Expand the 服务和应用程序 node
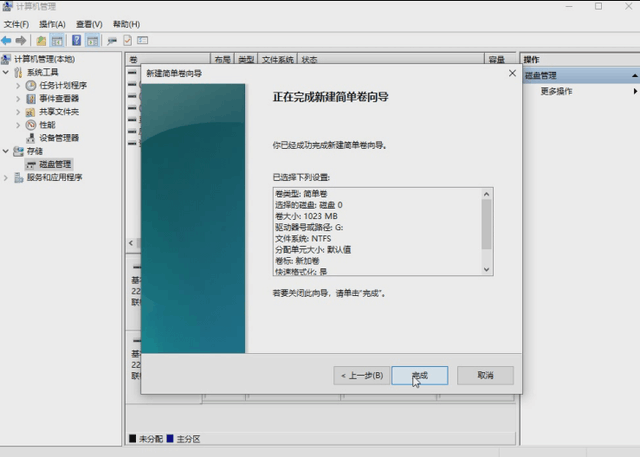640x457 pixels. tap(6, 177)
